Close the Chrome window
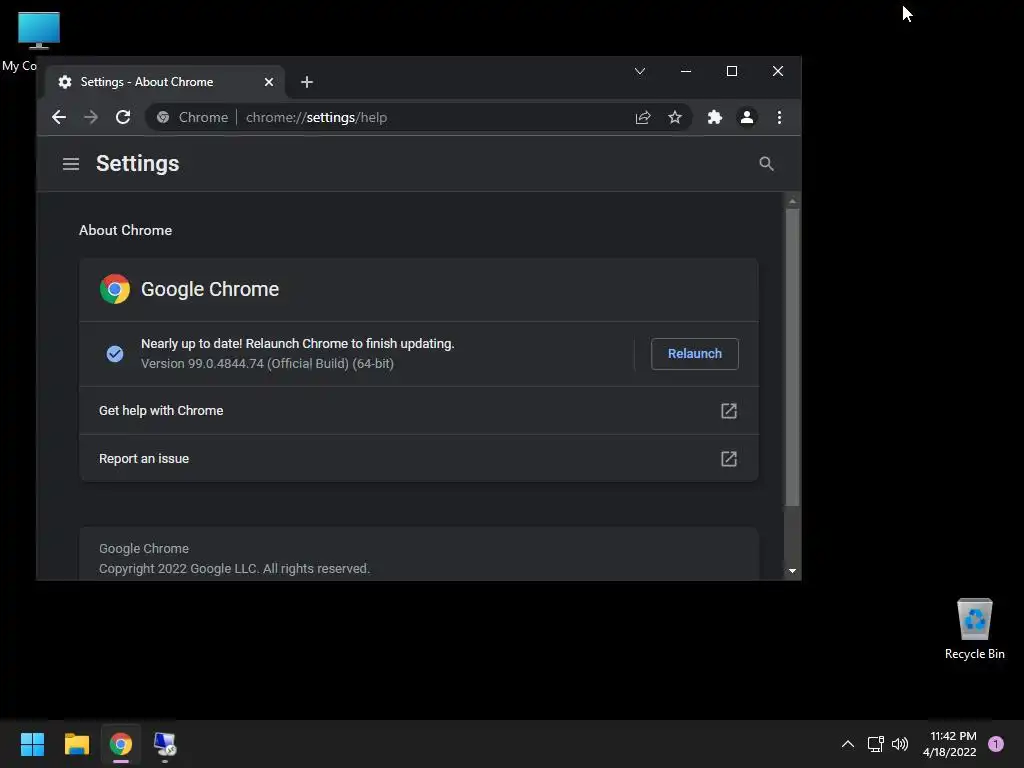 [778, 71]
